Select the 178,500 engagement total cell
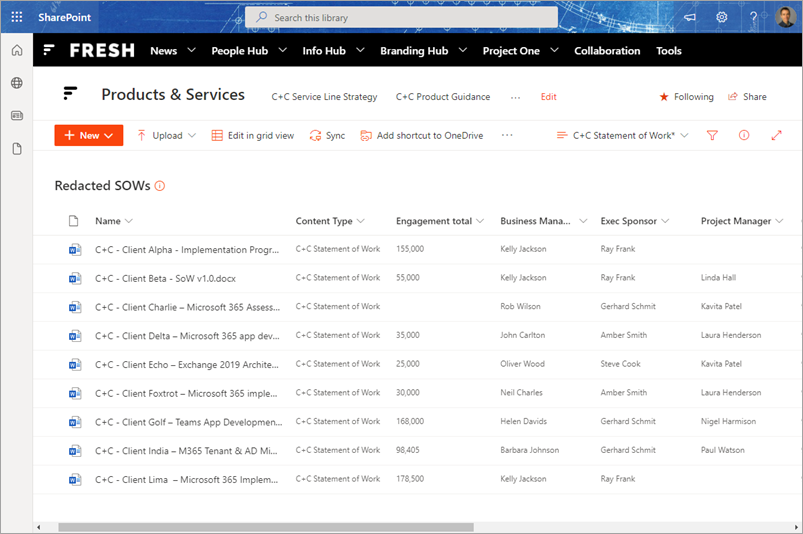 [410, 479]
